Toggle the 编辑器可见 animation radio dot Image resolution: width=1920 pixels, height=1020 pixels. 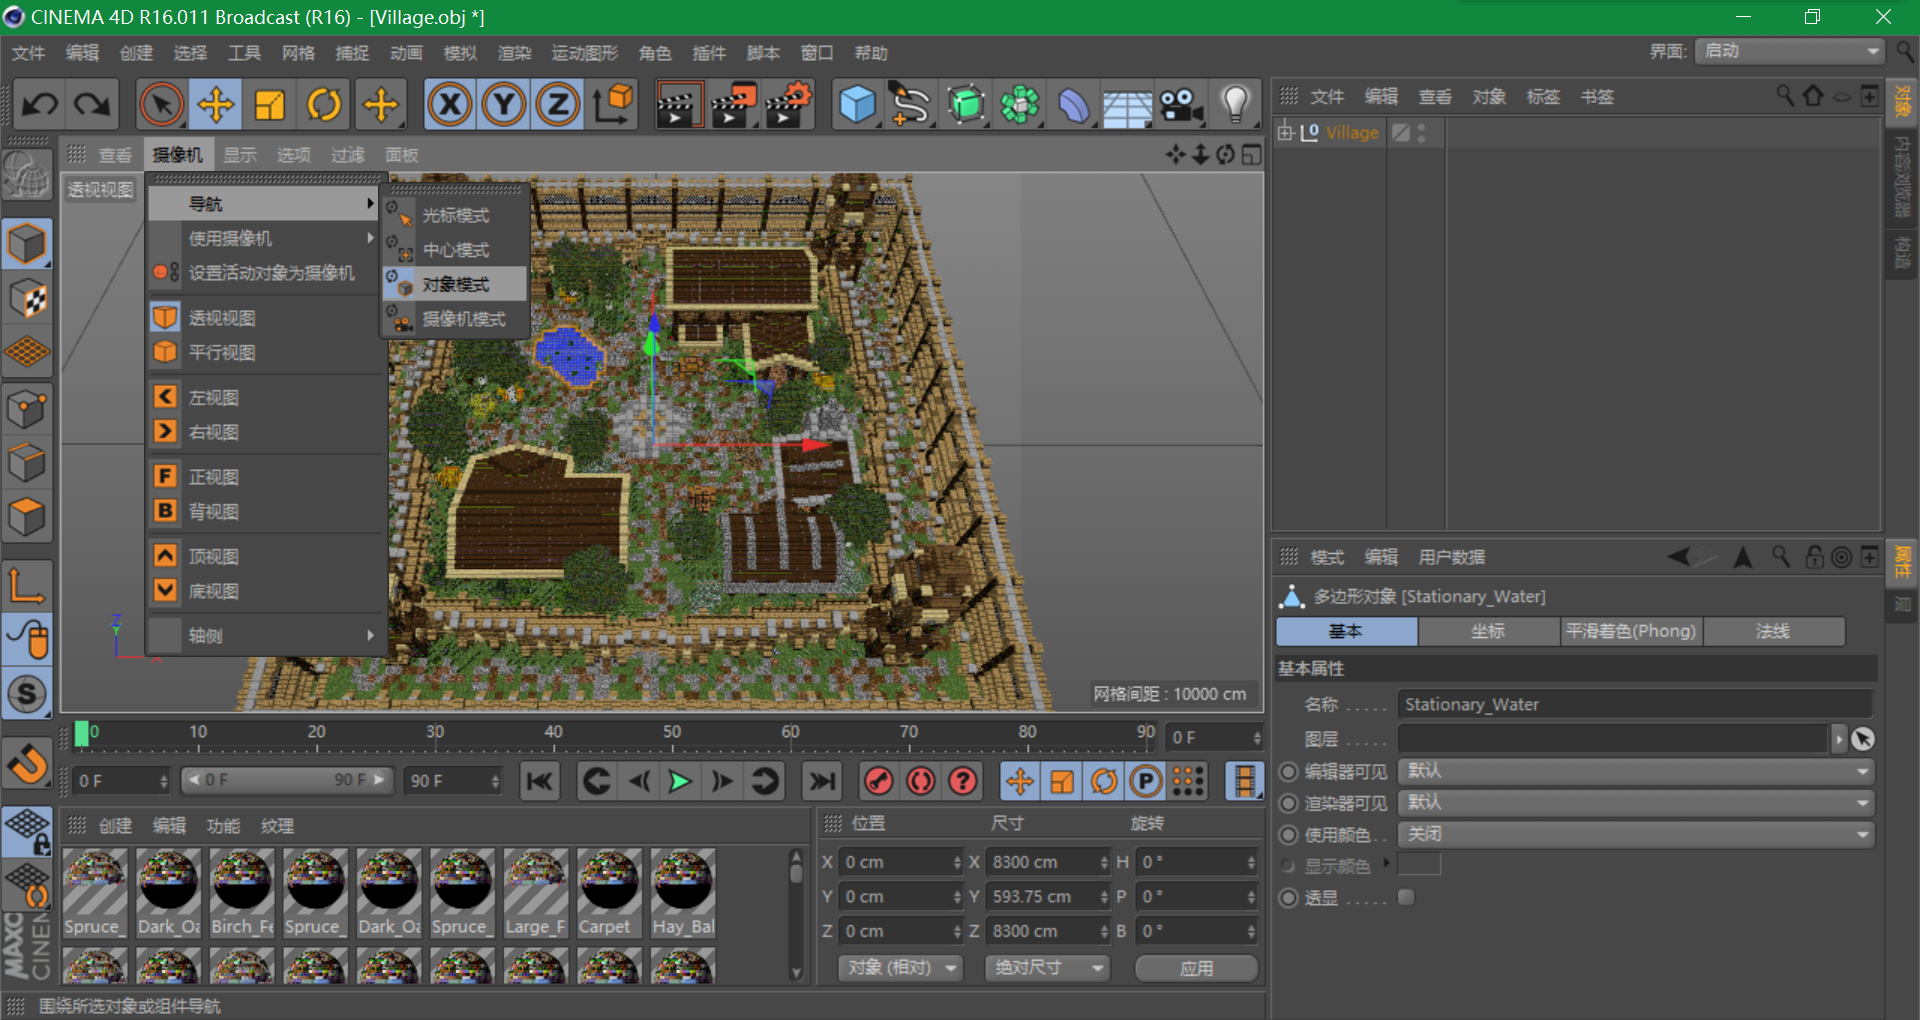[x=1288, y=772]
